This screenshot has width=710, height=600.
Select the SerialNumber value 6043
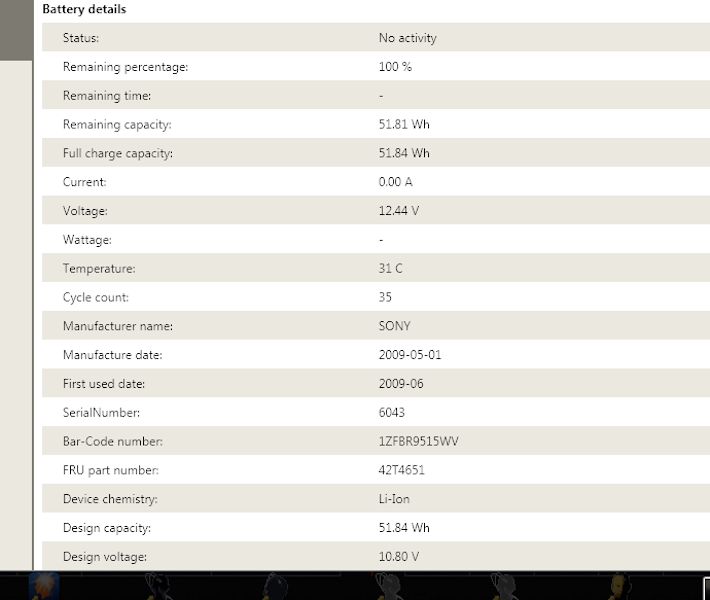[392, 413]
